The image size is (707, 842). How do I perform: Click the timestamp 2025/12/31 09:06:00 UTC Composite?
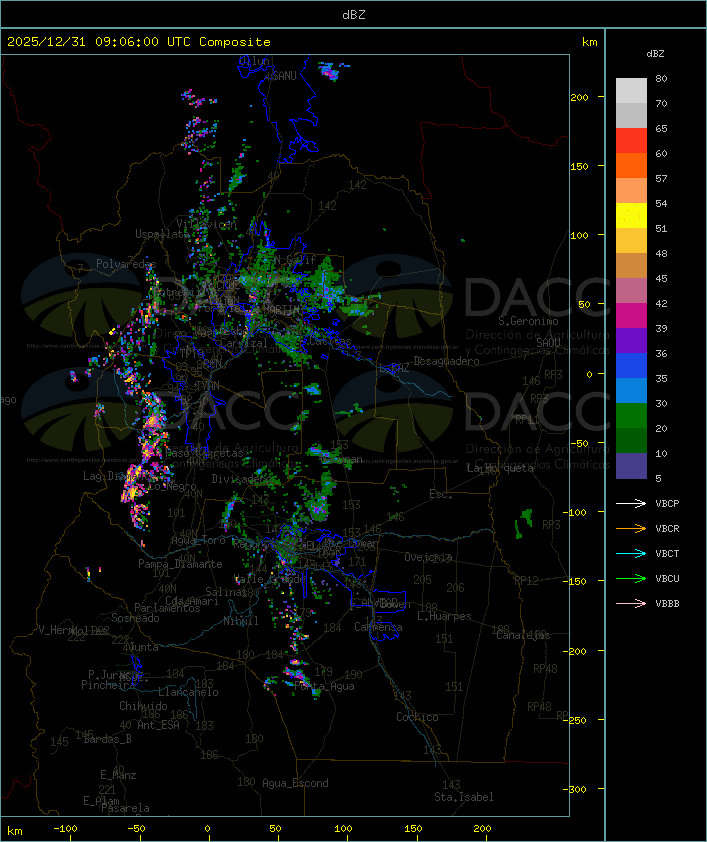tap(139, 42)
